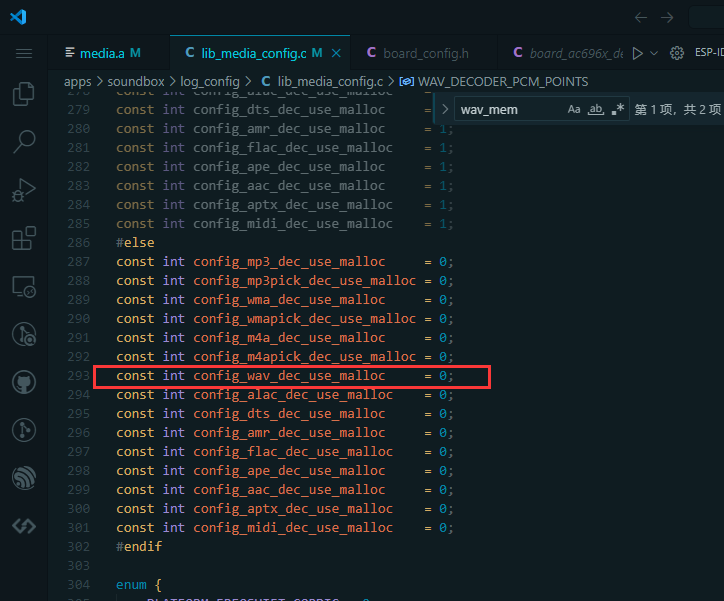Click the ESP-ID label in editor toolbar

pyautogui.click(x=709, y=53)
